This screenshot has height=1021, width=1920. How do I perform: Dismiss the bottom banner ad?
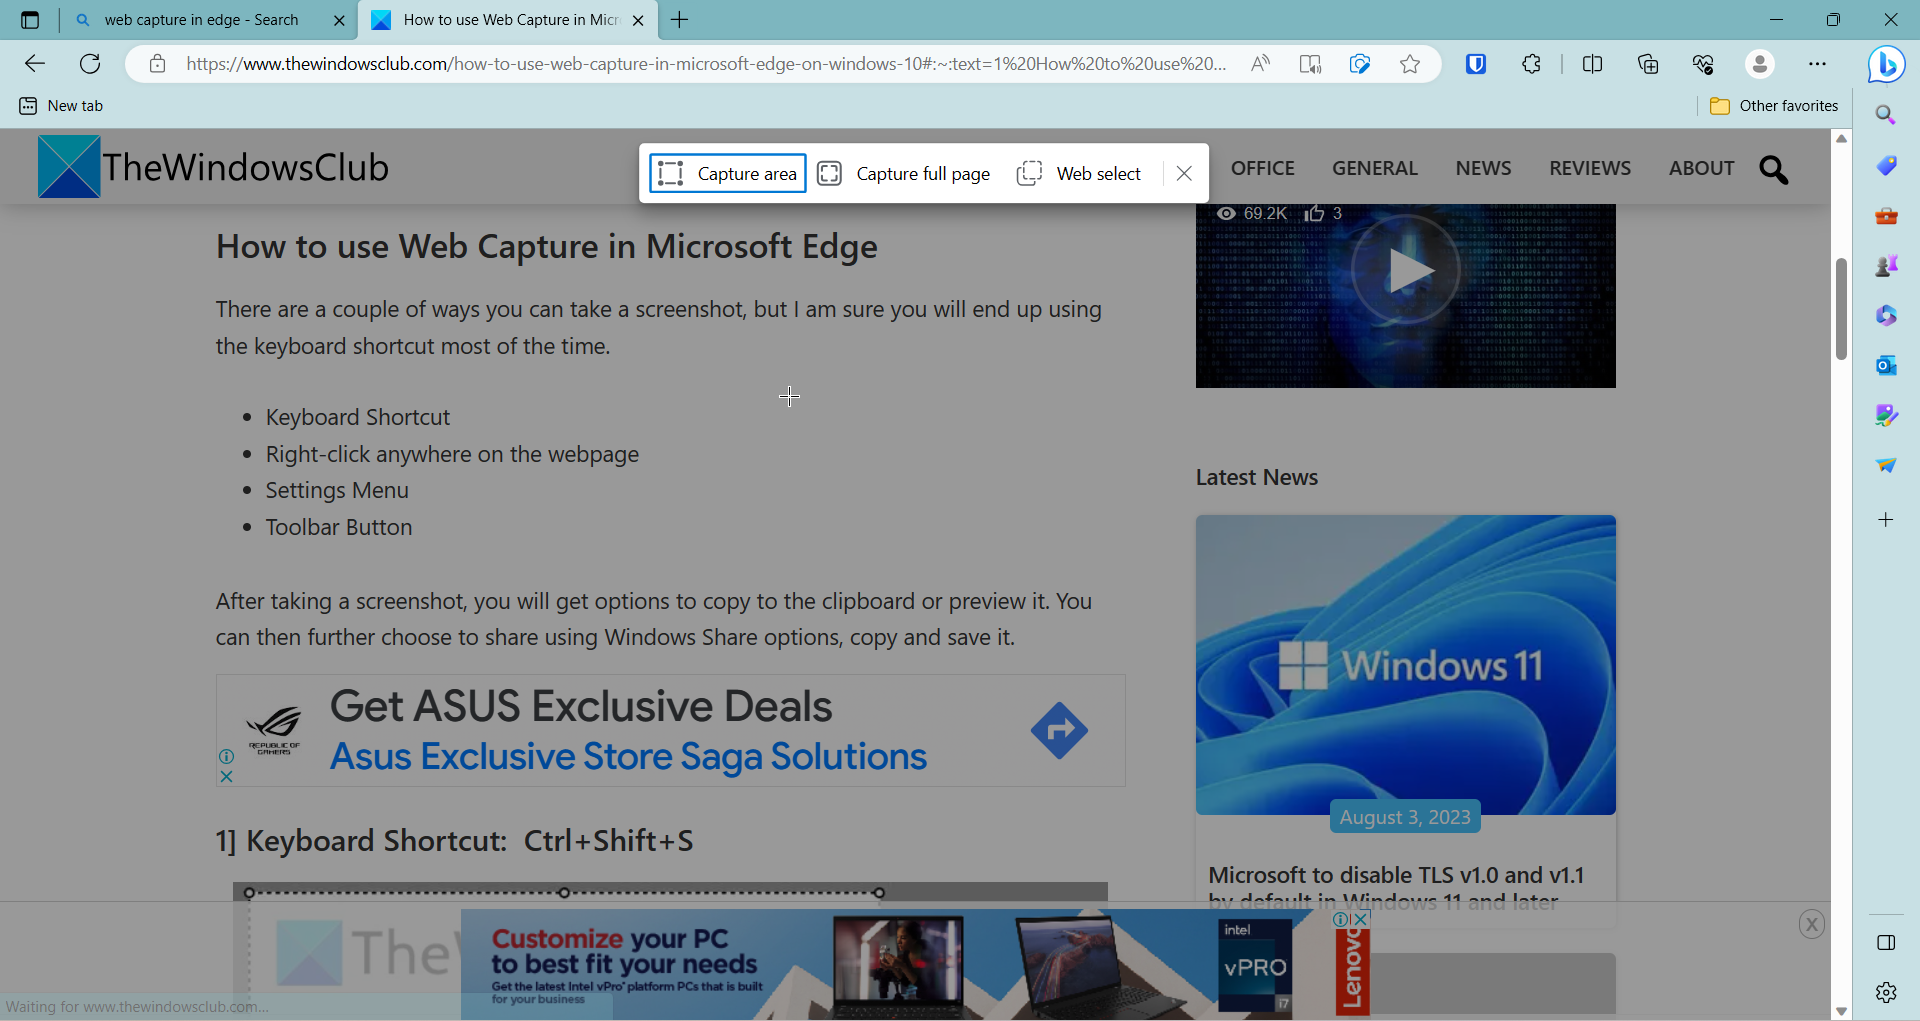(1811, 924)
